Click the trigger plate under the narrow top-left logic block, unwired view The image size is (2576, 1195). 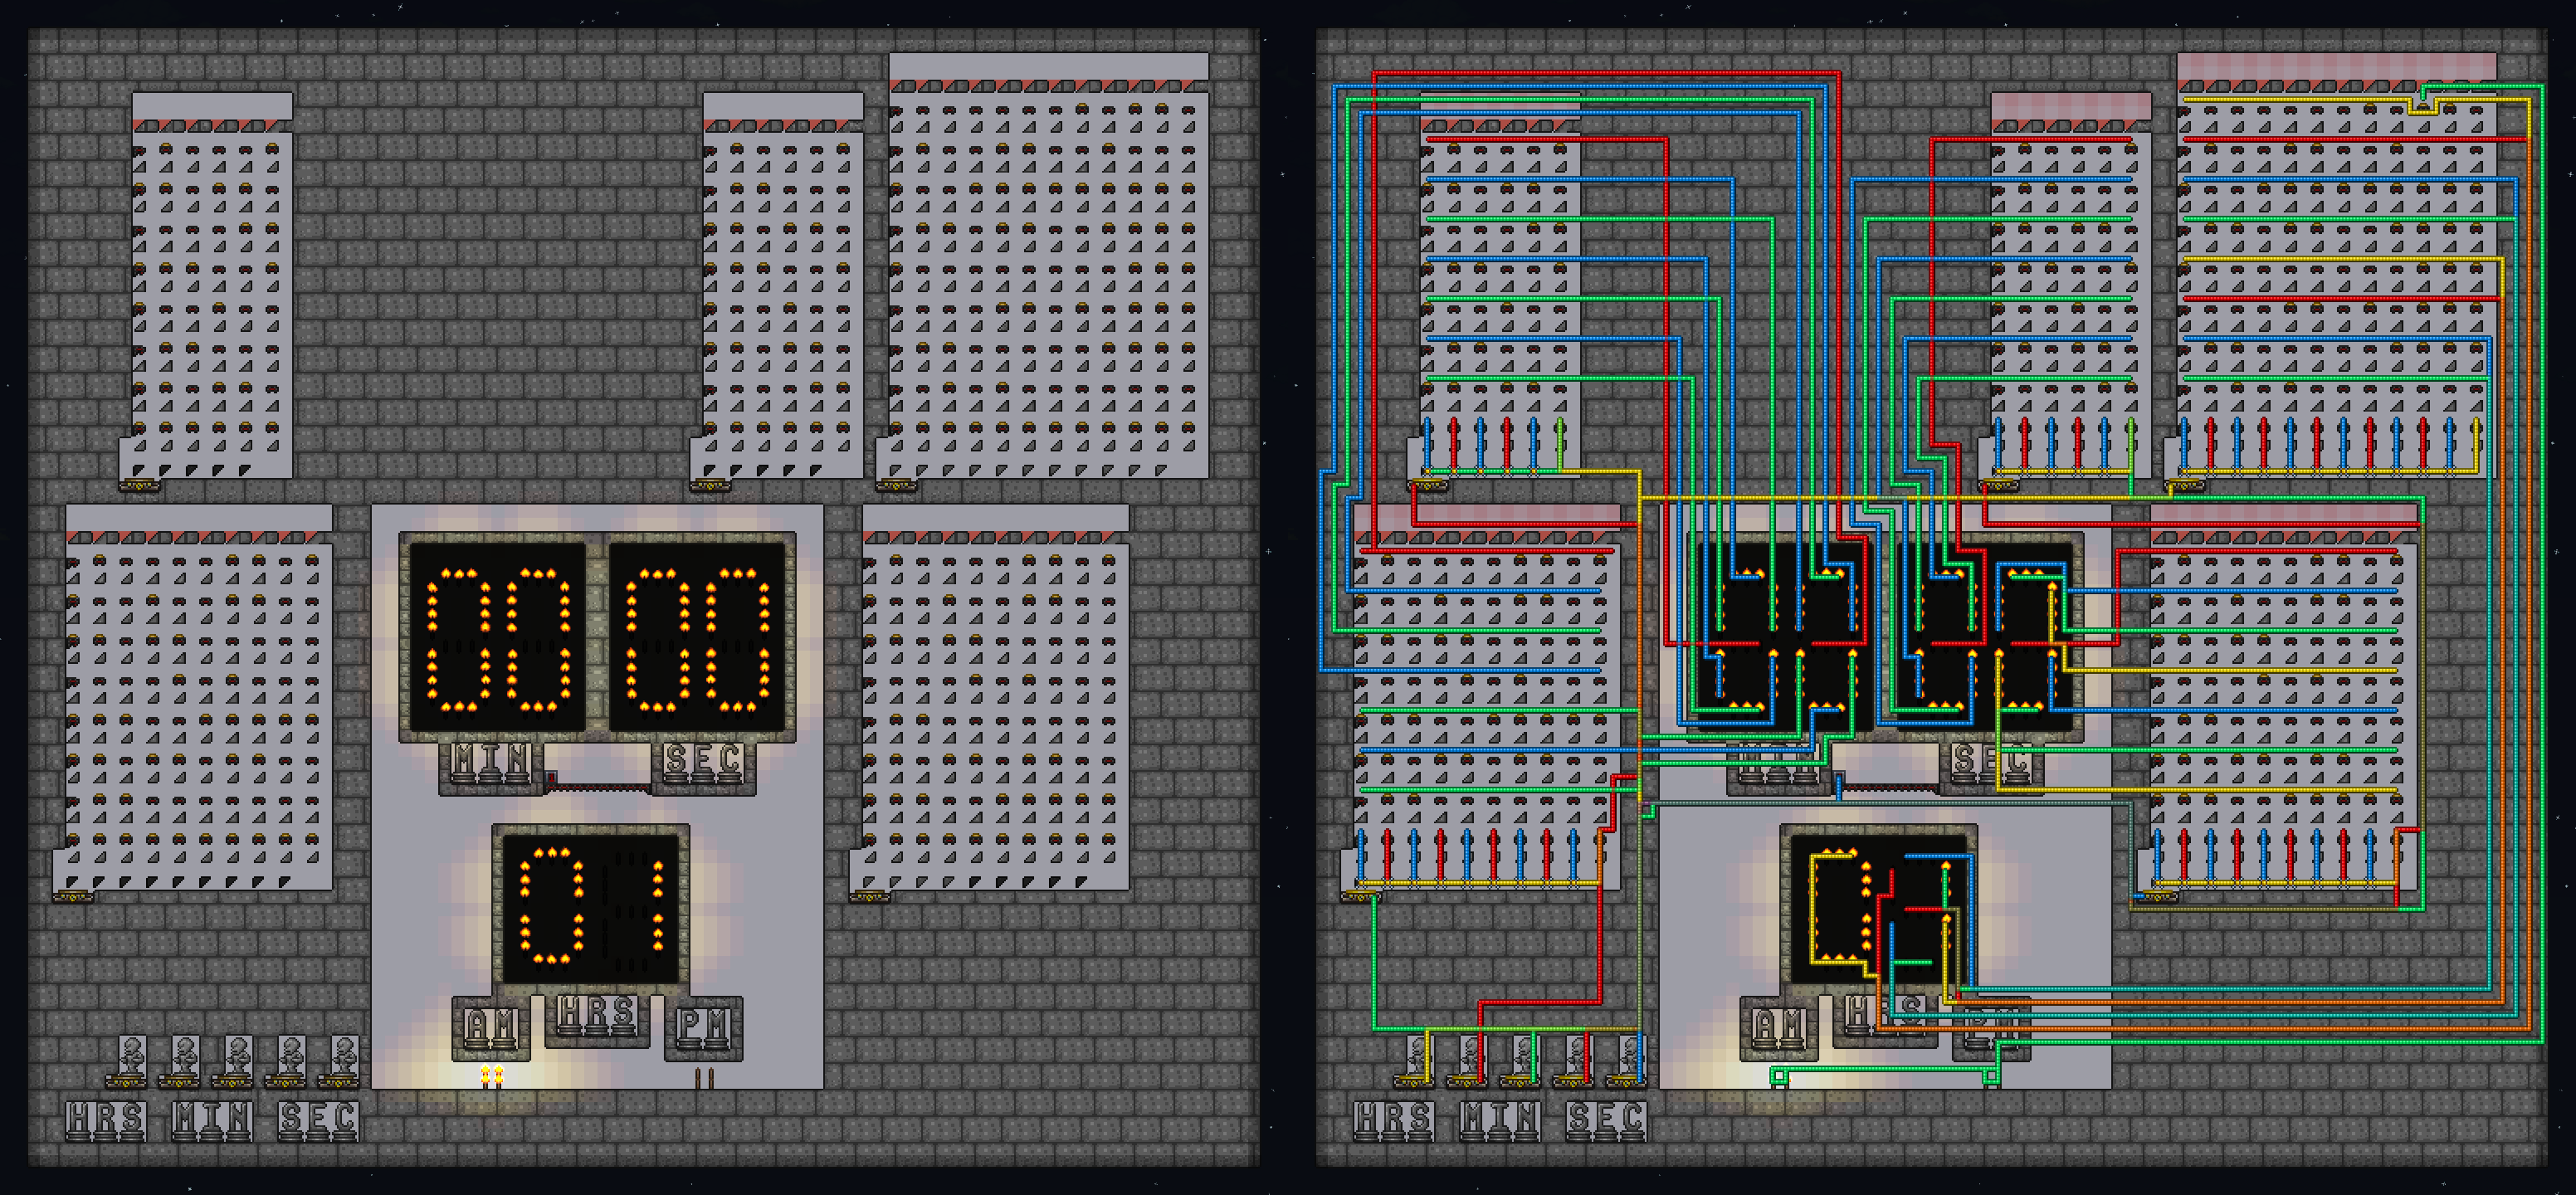click(x=139, y=486)
